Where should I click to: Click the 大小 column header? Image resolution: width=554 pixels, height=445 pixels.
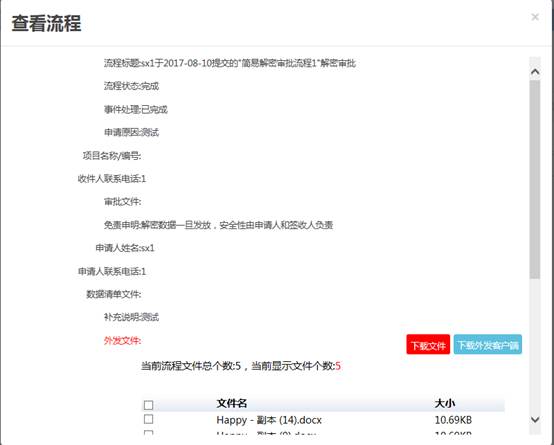pyautogui.click(x=444, y=403)
